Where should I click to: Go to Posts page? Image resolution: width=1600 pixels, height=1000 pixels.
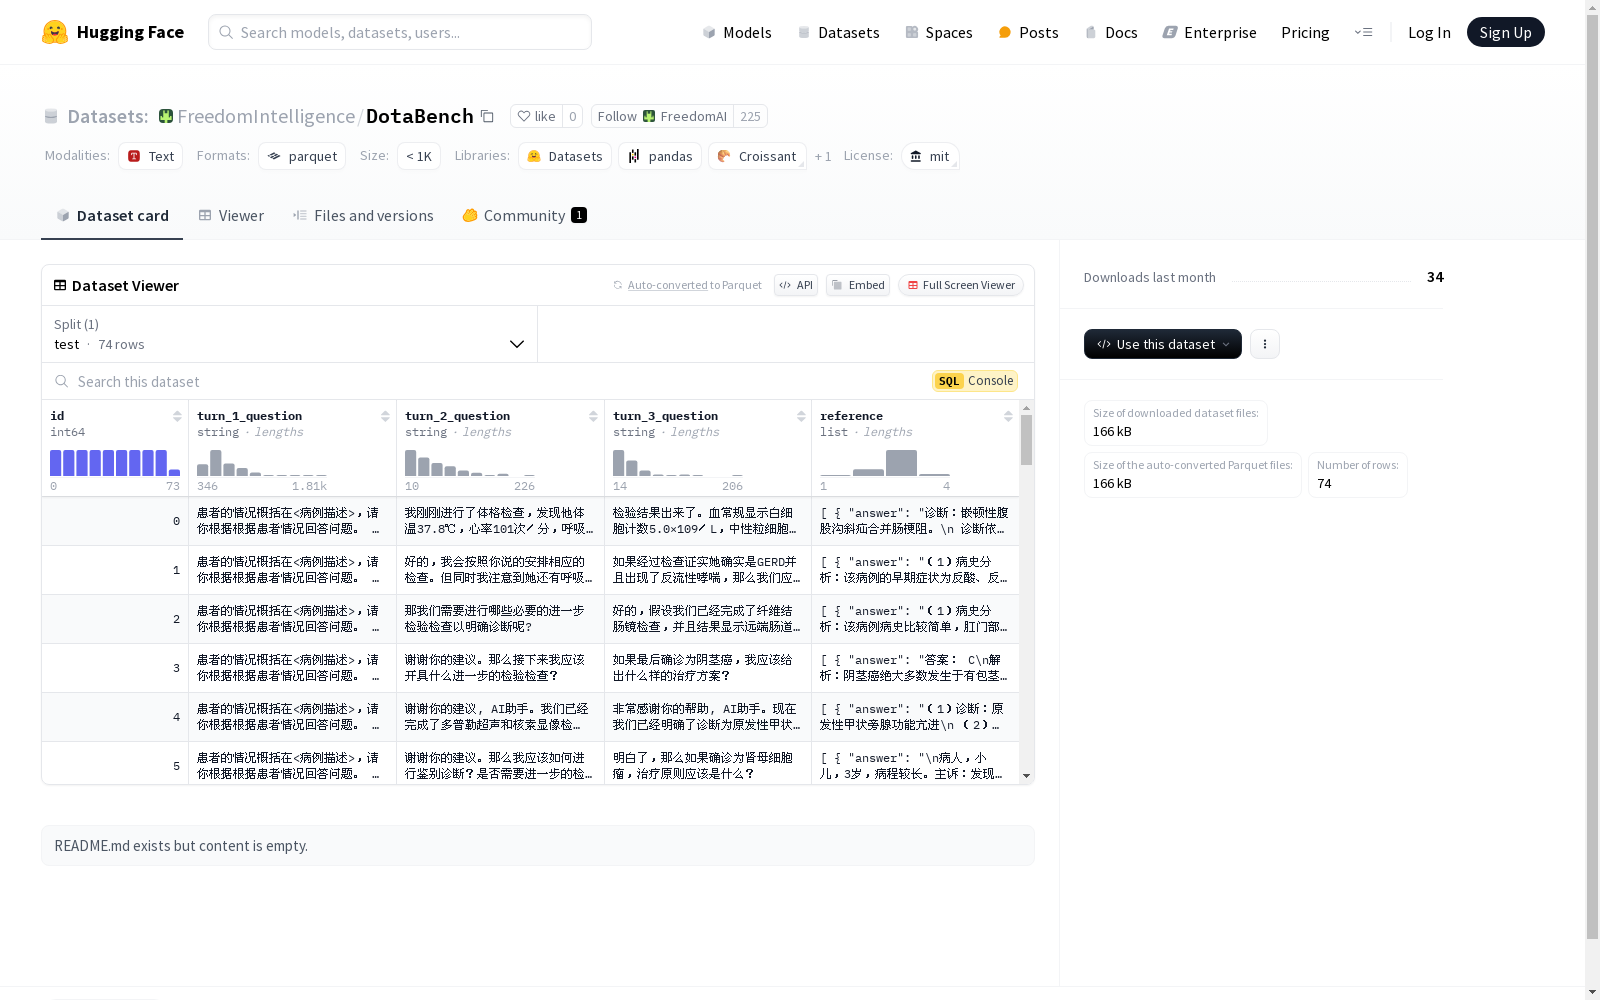point(1028,32)
